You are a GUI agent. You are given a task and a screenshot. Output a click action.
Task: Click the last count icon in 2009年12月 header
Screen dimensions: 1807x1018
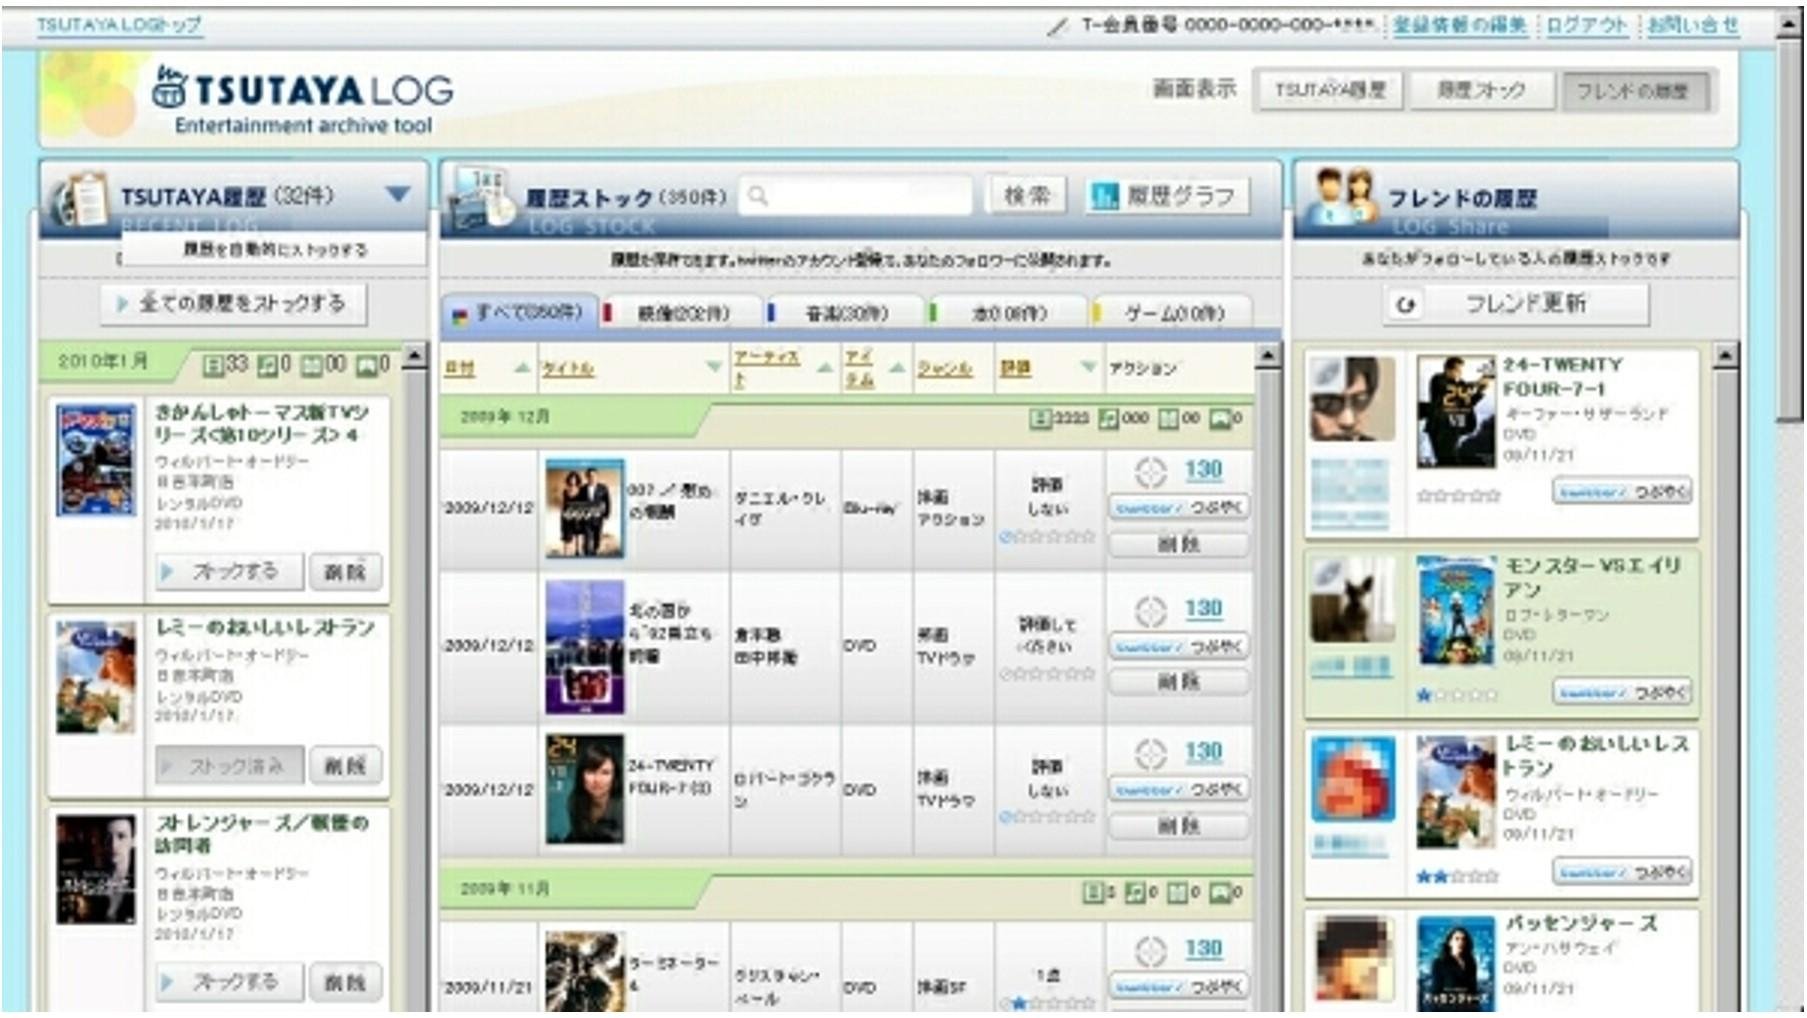coord(1220,418)
